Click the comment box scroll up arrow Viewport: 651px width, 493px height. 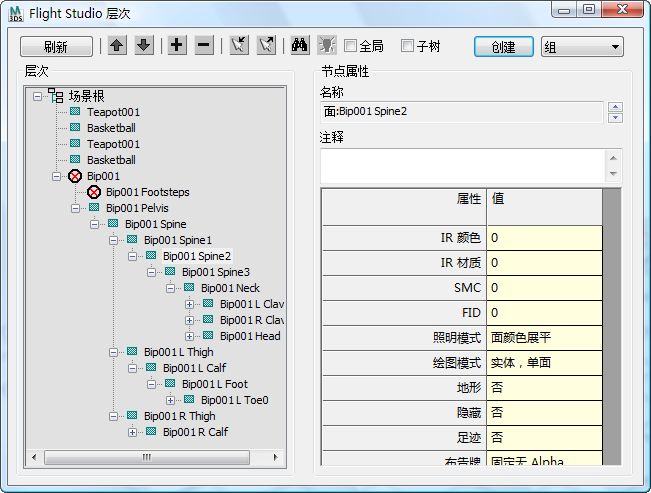[614, 158]
